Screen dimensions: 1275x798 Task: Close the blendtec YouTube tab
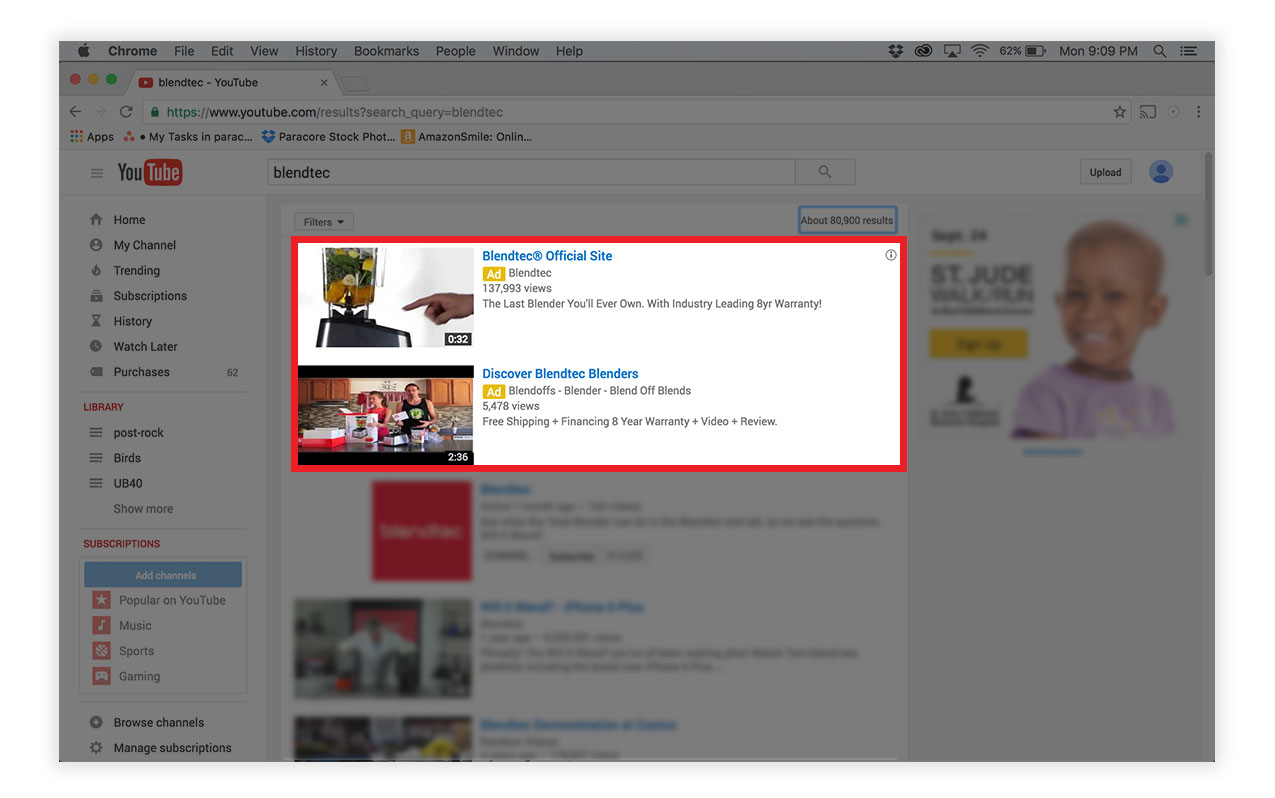323,83
